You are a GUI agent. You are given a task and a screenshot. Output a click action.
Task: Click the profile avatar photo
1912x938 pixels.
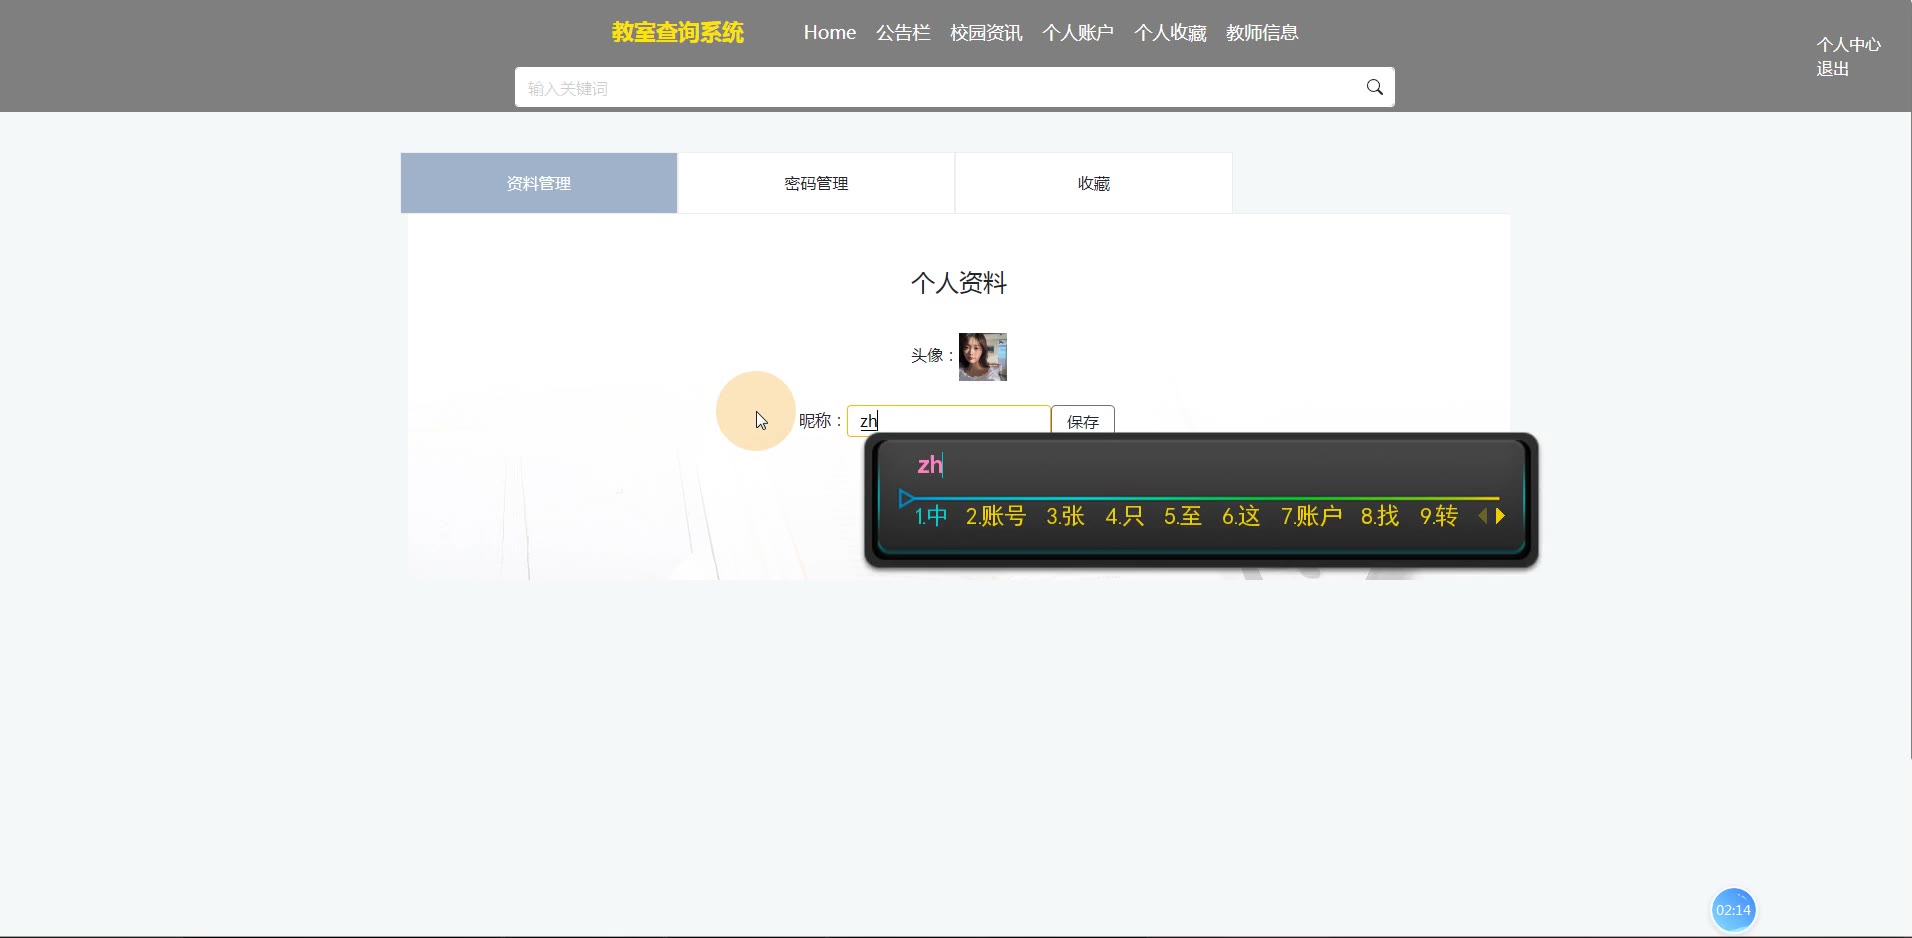pyautogui.click(x=982, y=357)
